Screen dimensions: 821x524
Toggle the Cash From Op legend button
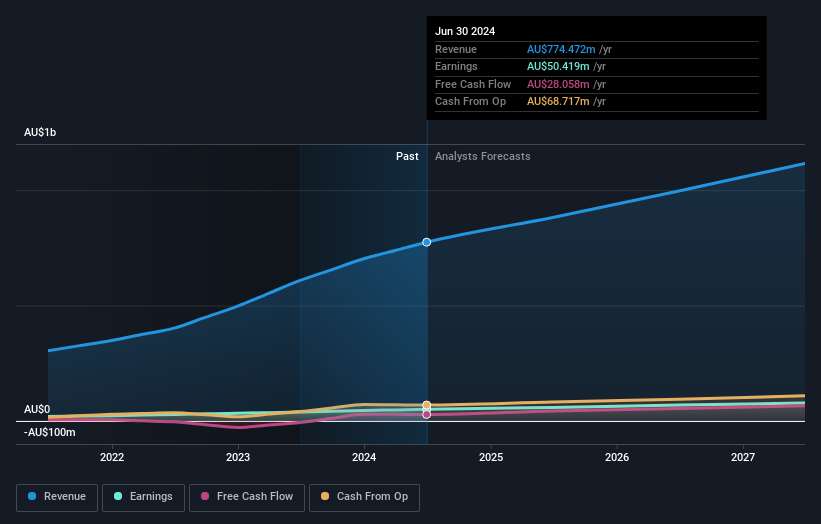tap(364, 497)
